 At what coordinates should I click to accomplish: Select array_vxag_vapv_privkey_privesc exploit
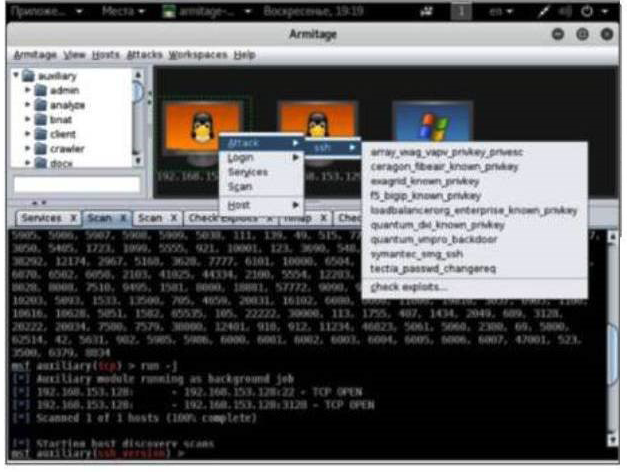point(474,152)
